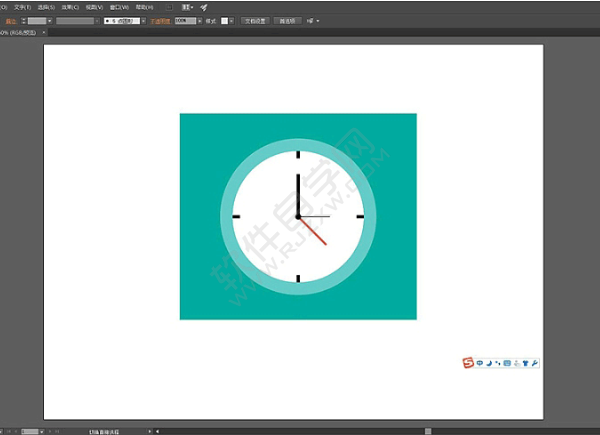Click the 12 o'clock tick mark
600x435 pixels.
pyautogui.click(x=298, y=155)
